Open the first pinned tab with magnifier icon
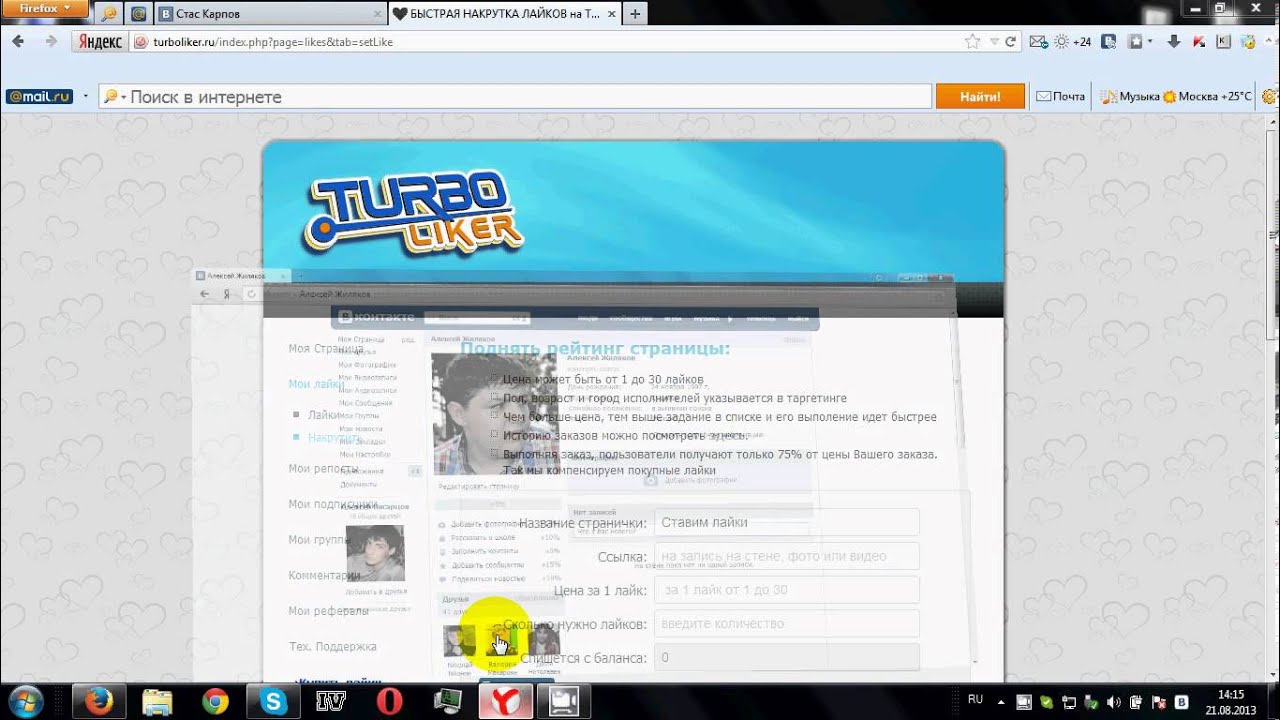 109,14
